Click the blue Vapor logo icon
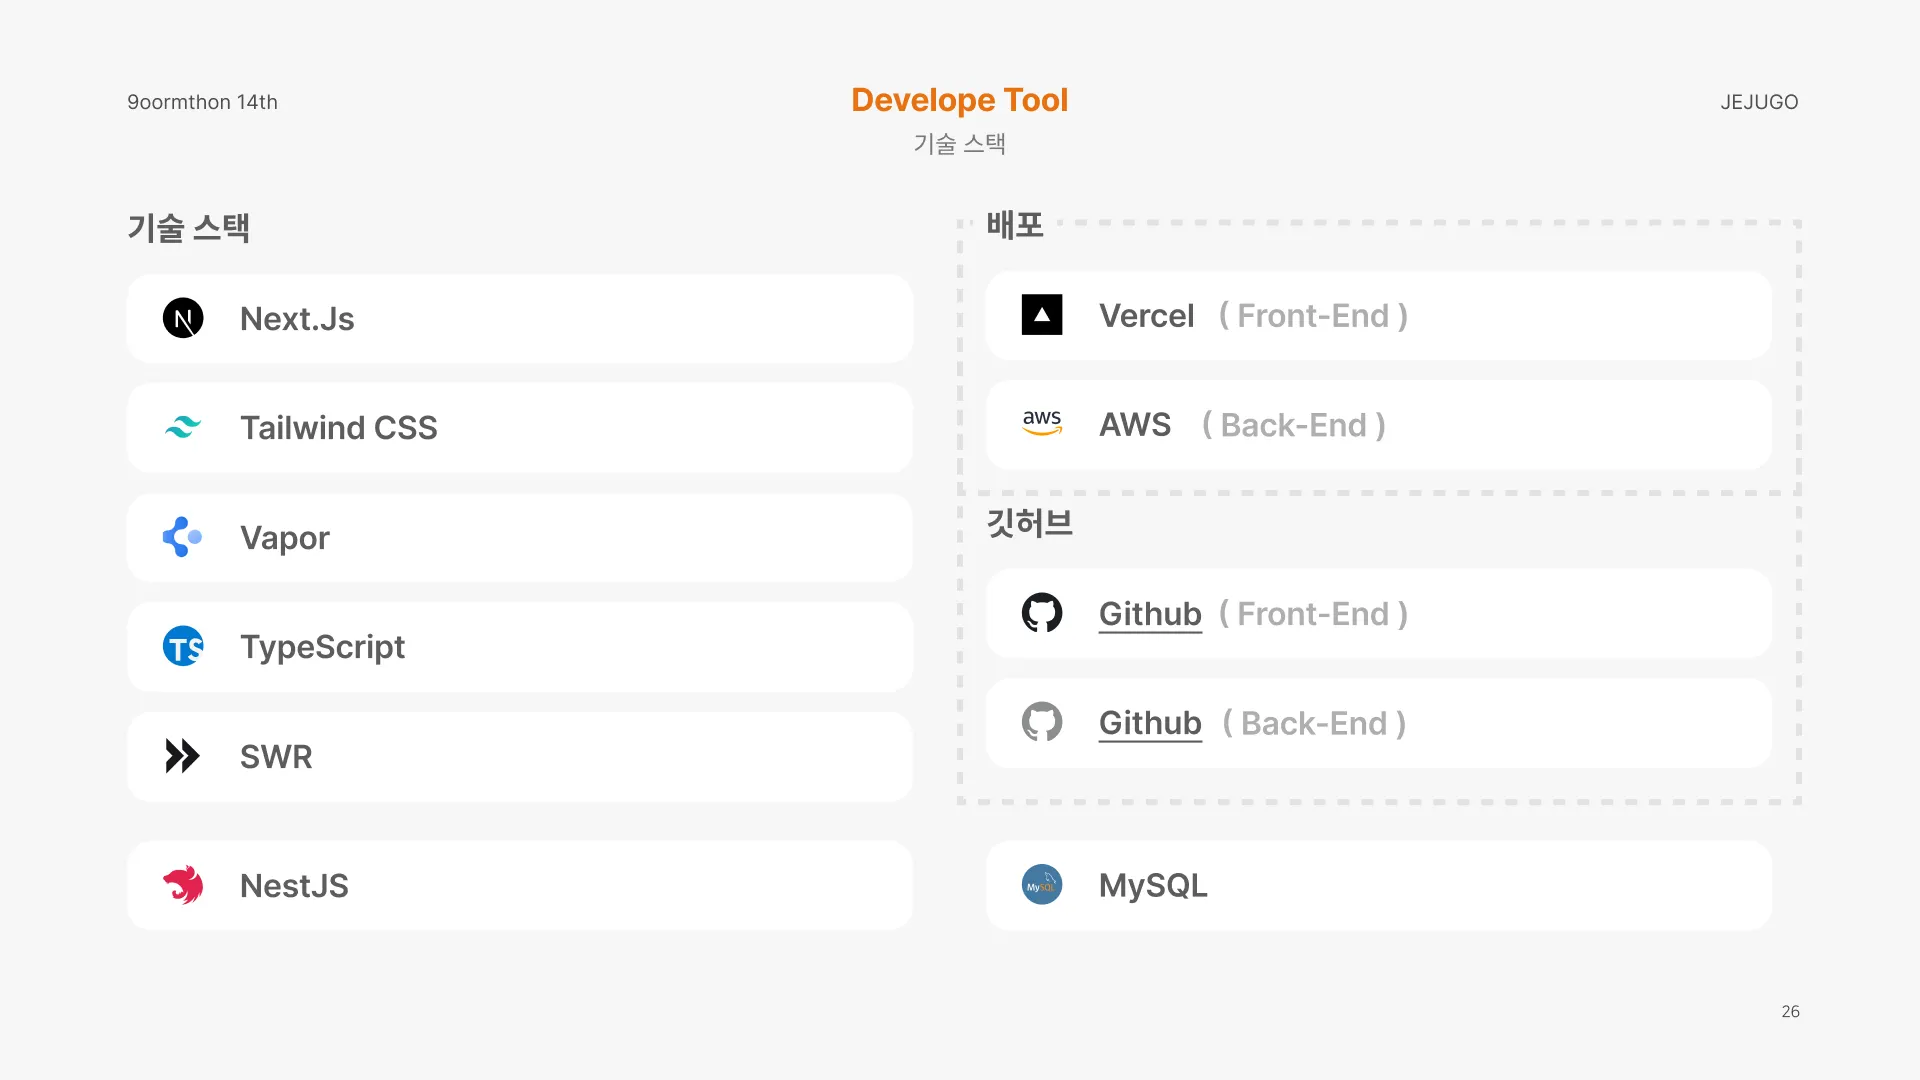Viewport: 1920px width, 1080px height. tap(183, 537)
